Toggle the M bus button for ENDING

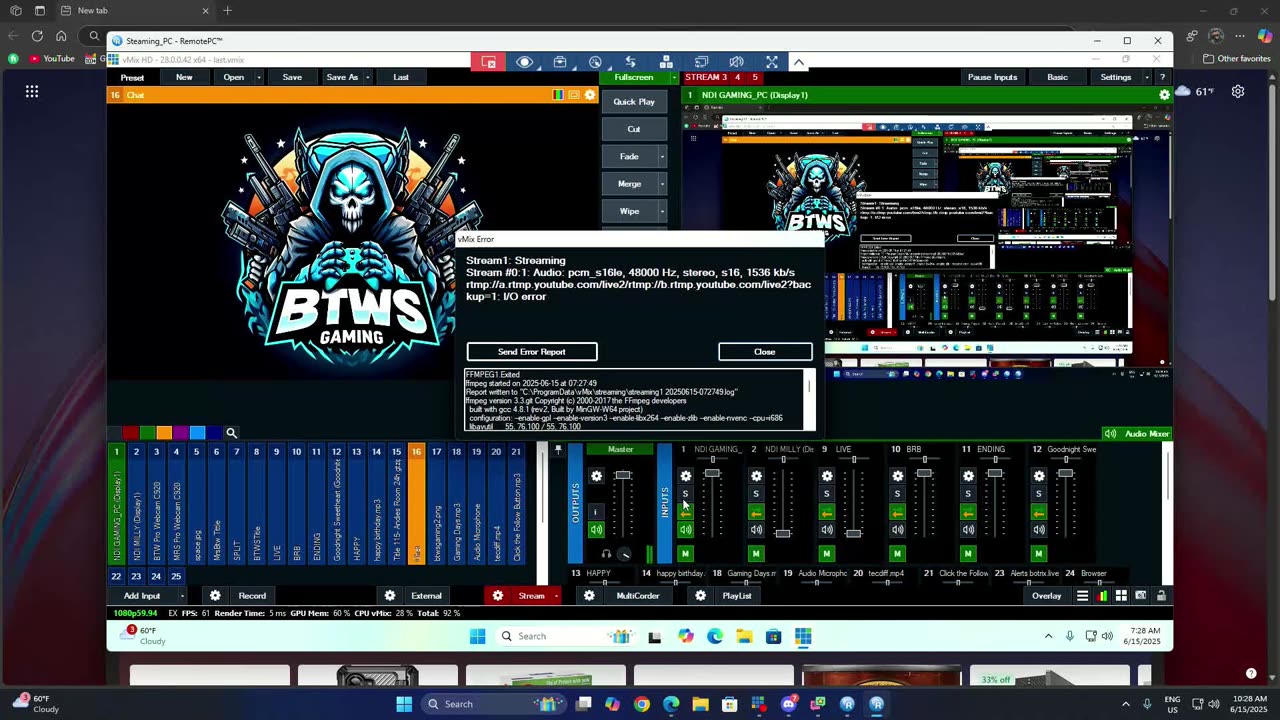pos(968,554)
